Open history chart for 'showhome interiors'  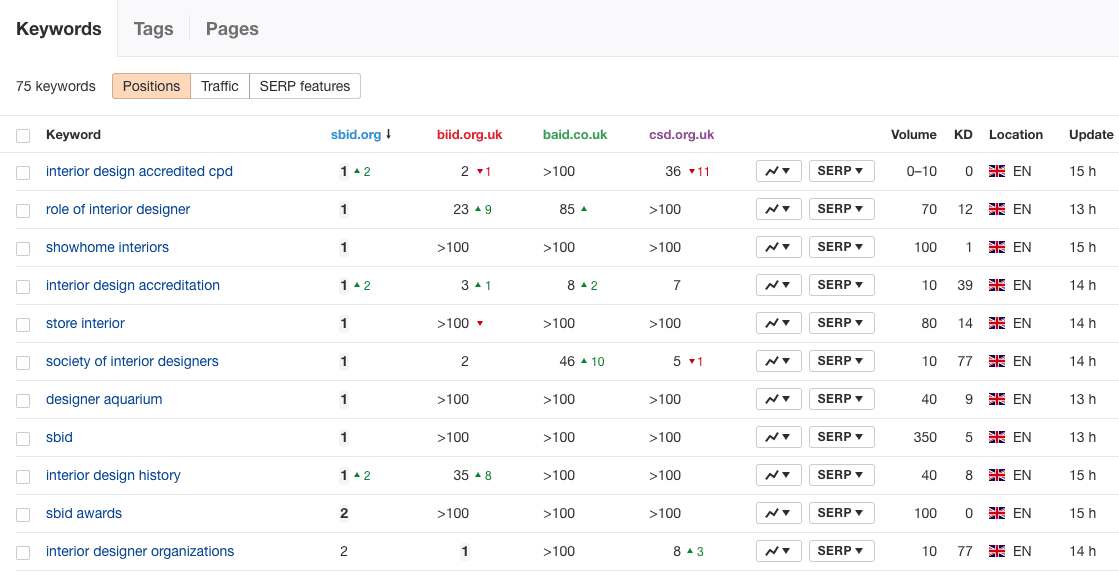coord(779,247)
